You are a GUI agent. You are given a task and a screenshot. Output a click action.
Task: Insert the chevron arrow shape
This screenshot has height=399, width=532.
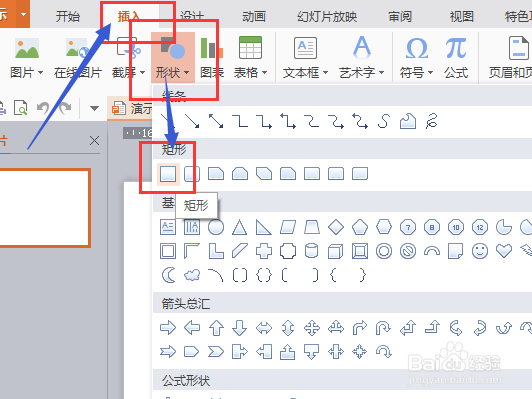216,352
